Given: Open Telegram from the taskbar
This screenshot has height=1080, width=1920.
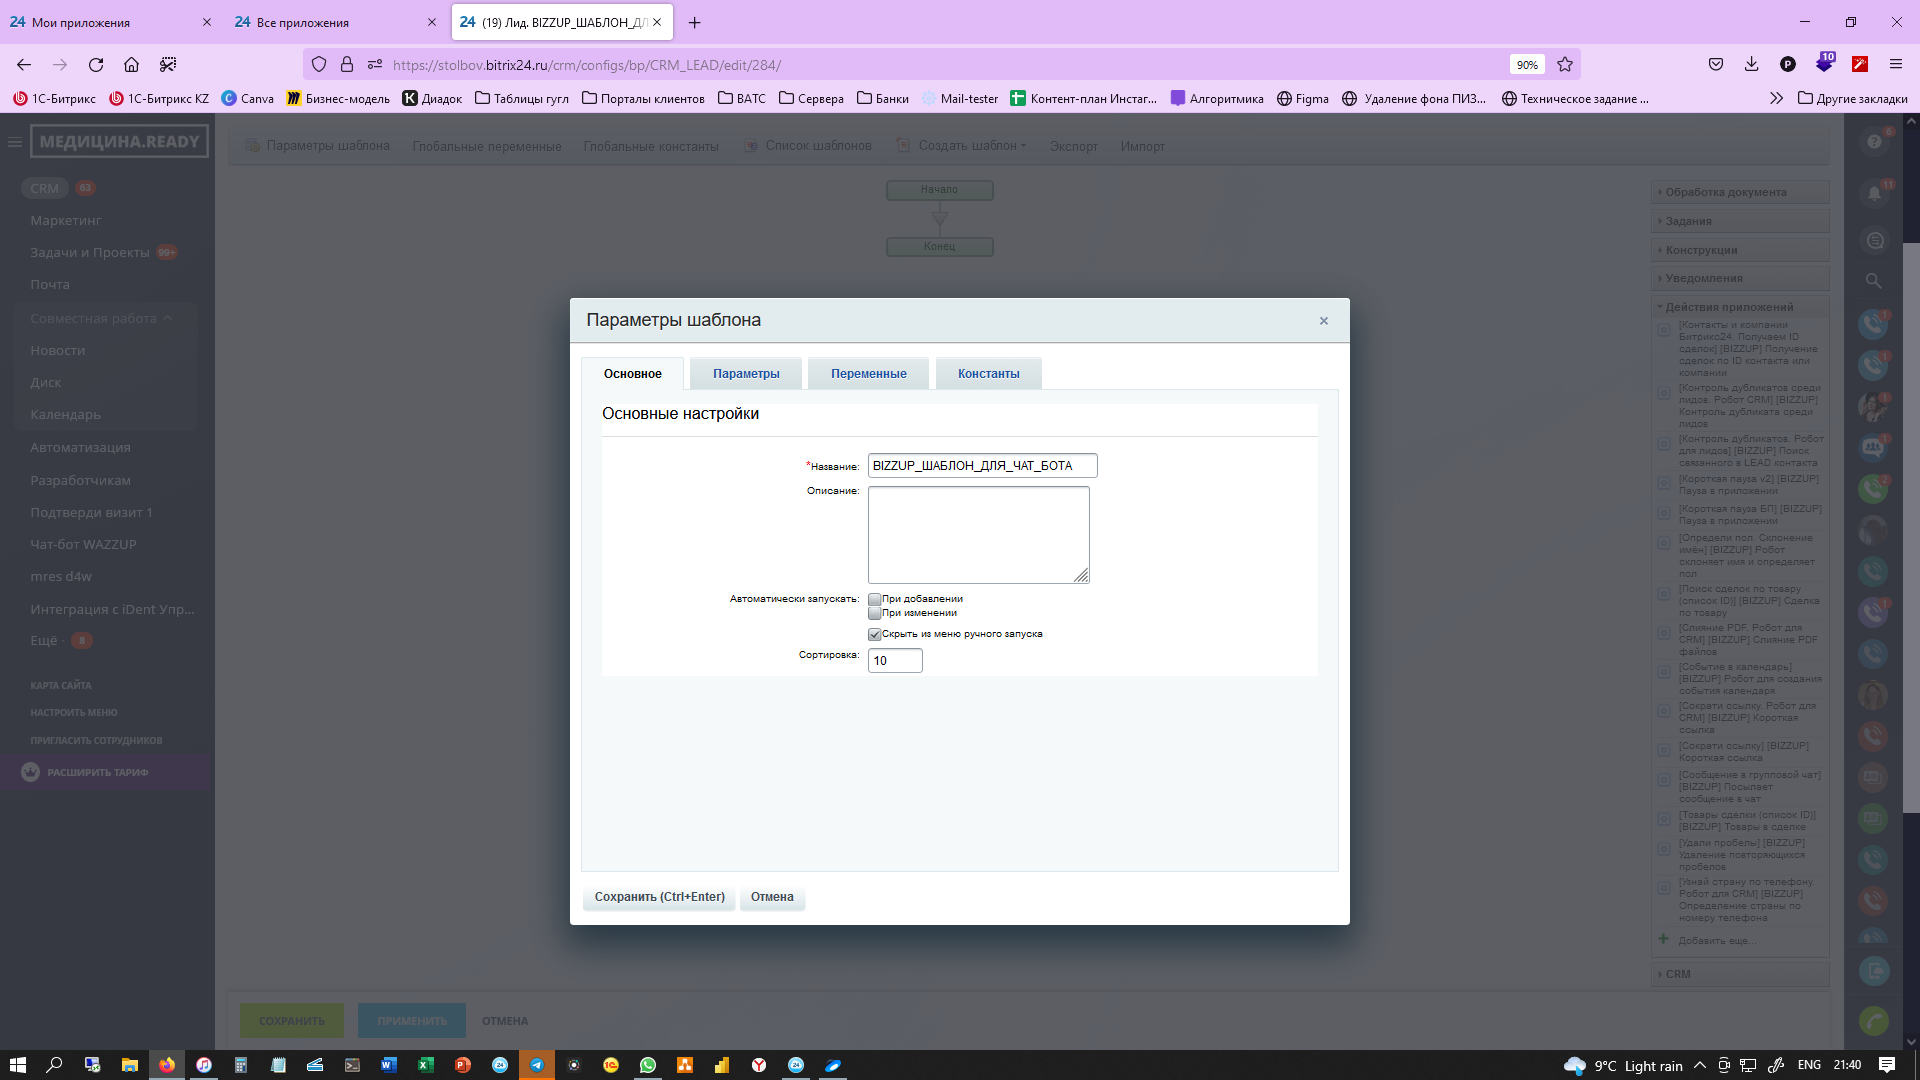Looking at the screenshot, I should pyautogui.click(x=537, y=1065).
